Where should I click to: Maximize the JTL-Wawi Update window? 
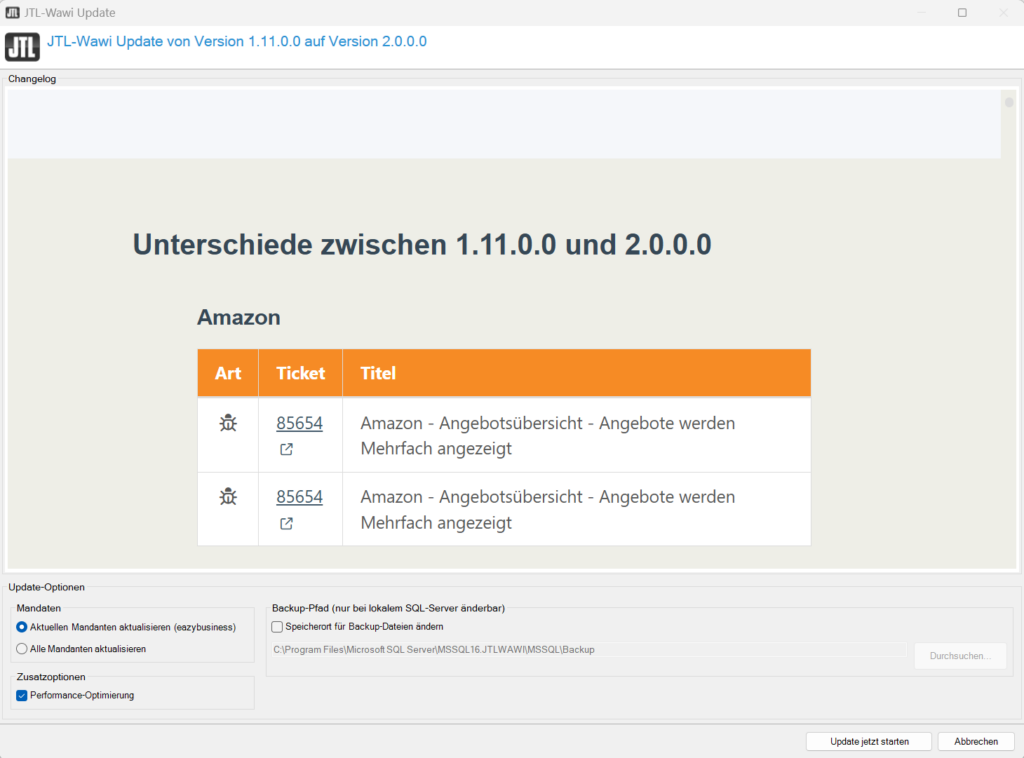[x=962, y=12]
